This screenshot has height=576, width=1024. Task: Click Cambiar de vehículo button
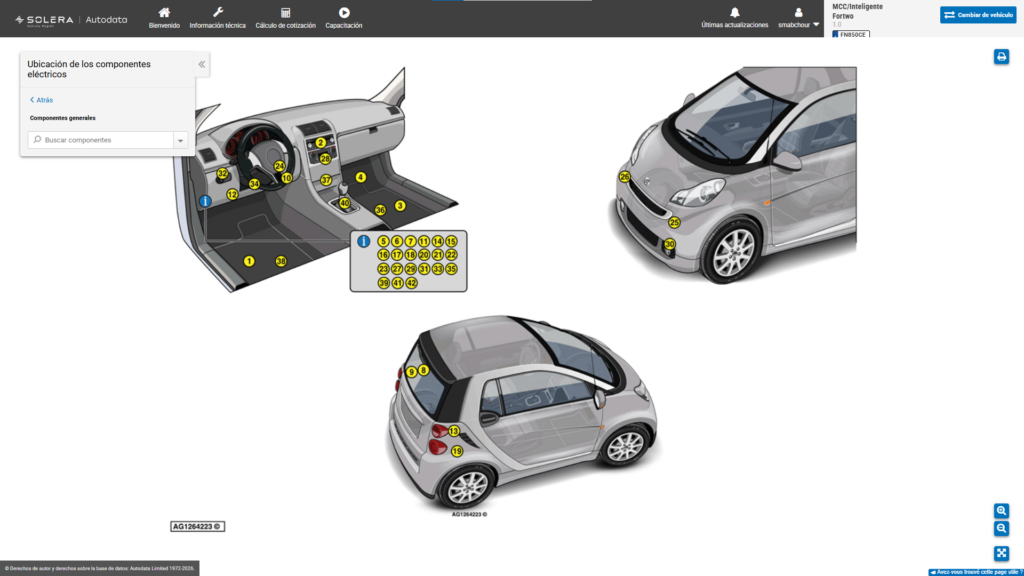978,14
